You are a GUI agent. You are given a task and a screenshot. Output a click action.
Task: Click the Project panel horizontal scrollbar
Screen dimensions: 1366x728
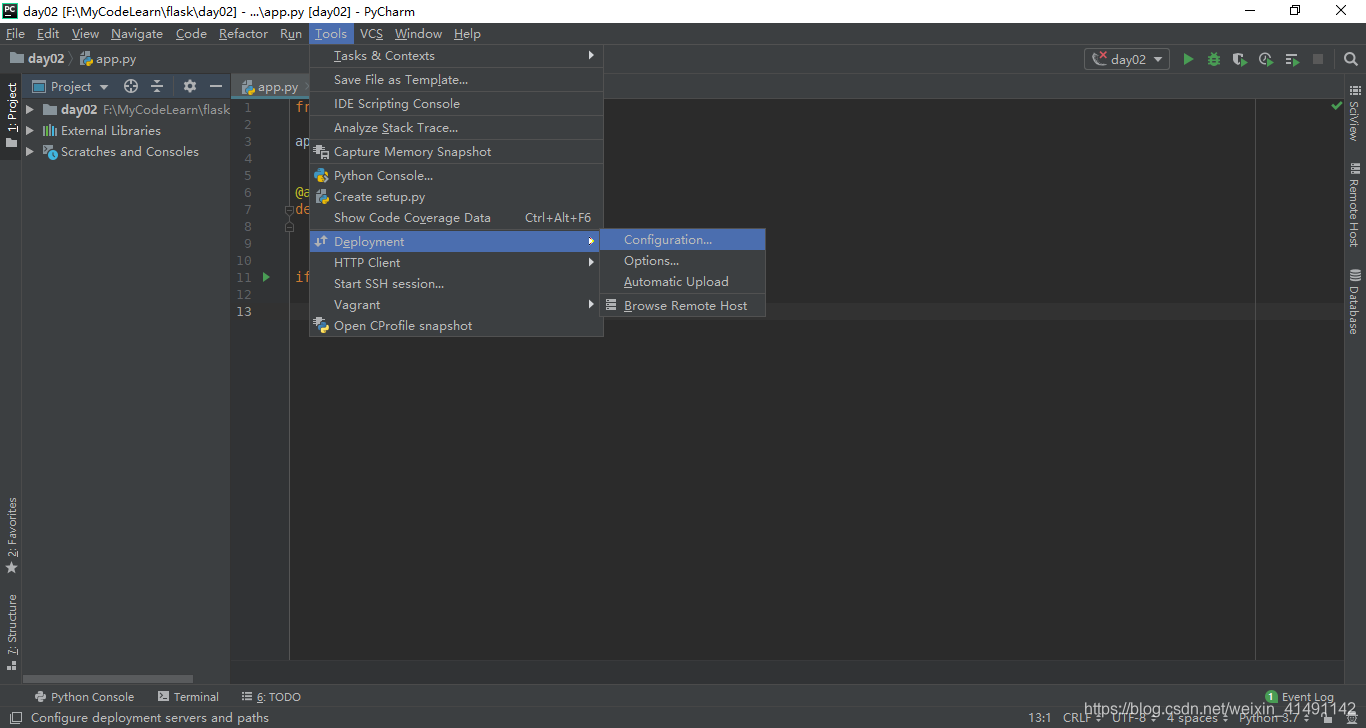(107, 678)
